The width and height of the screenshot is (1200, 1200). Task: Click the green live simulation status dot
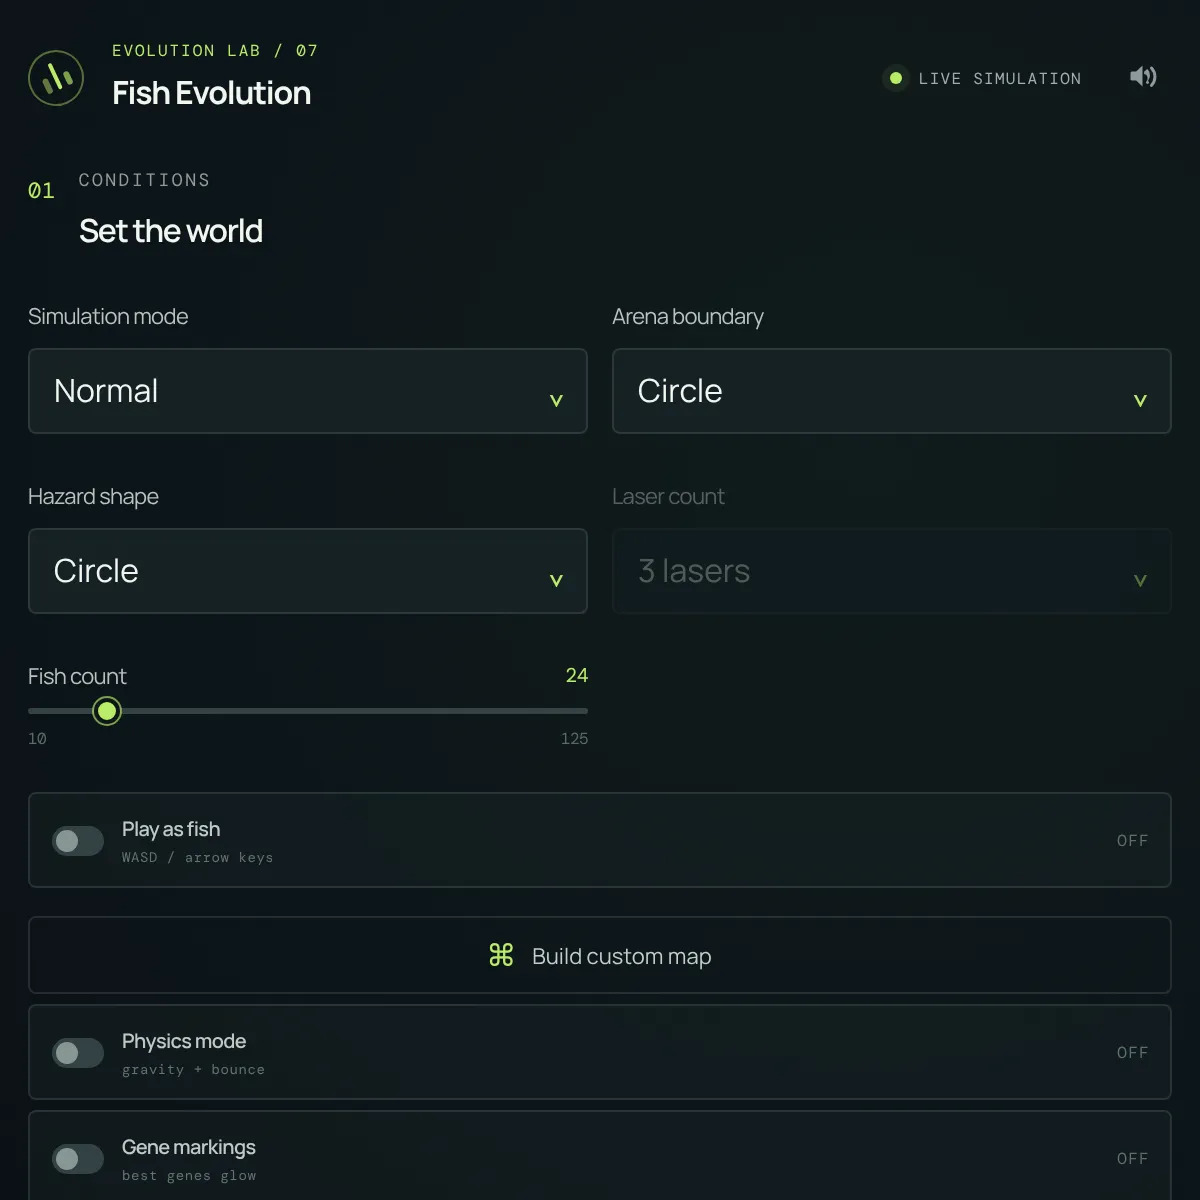click(x=896, y=78)
